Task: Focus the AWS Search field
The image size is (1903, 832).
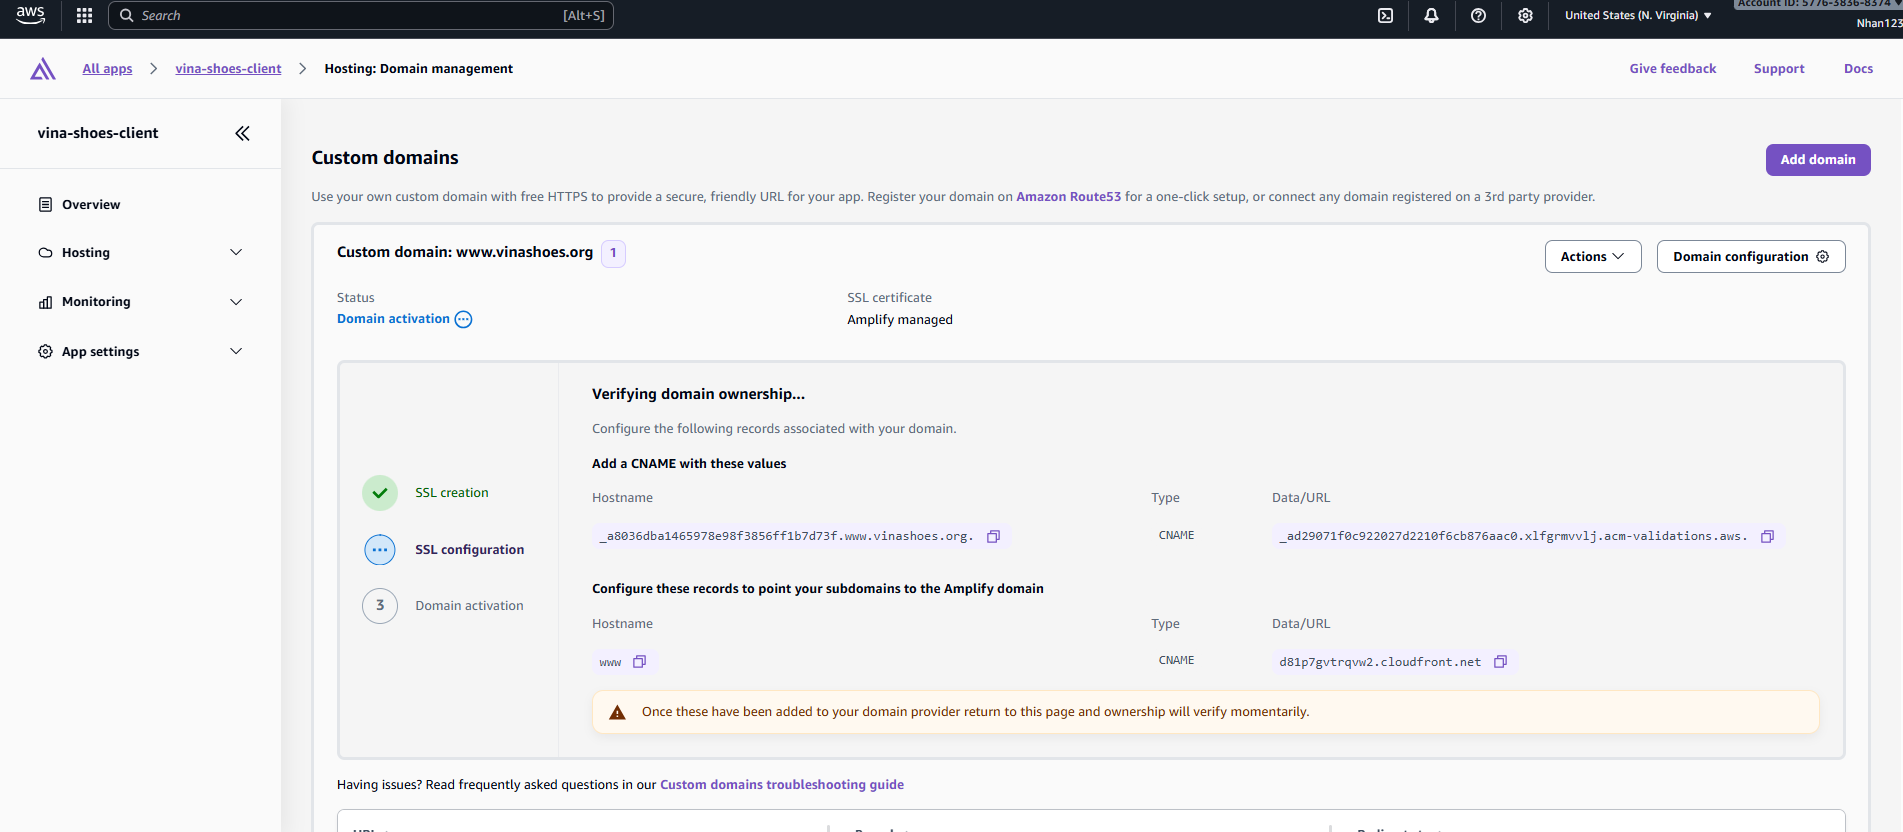Action: (x=360, y=15)
